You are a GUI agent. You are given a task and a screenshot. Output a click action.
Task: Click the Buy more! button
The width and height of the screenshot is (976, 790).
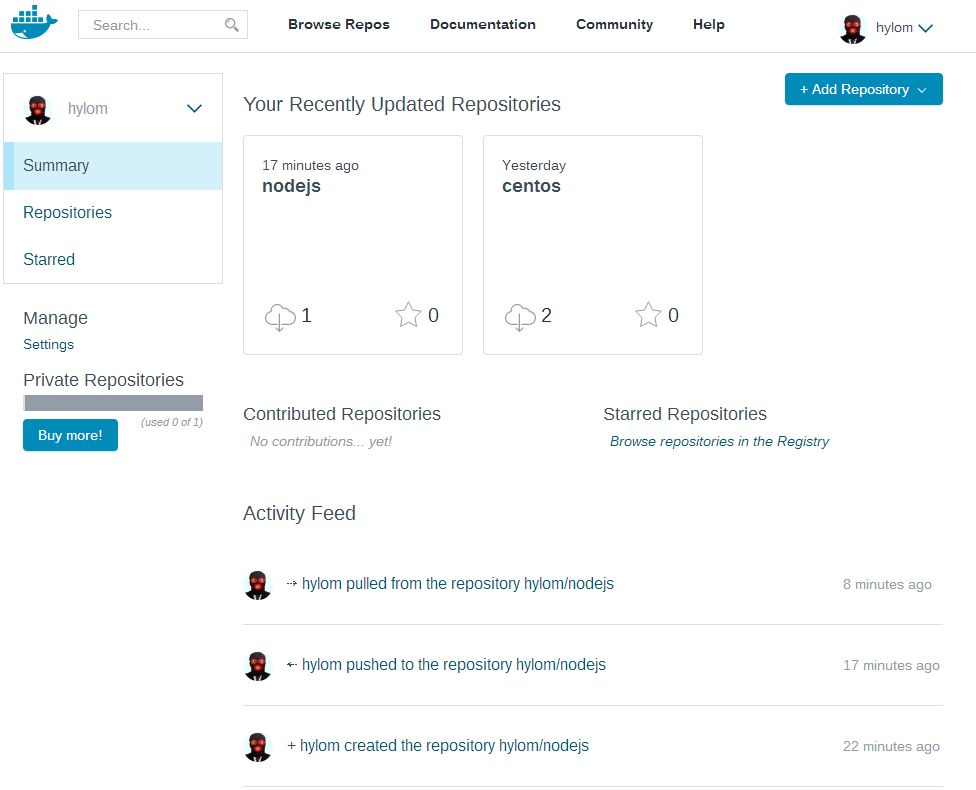pos(70,435)
